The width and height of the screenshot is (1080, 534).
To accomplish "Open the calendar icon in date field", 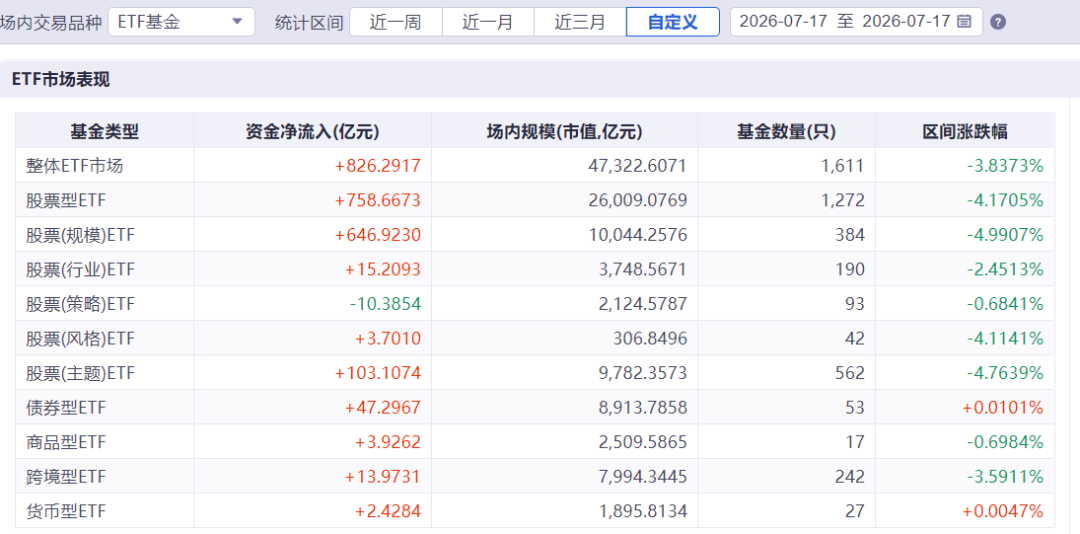I will click(x=965, y=21).
